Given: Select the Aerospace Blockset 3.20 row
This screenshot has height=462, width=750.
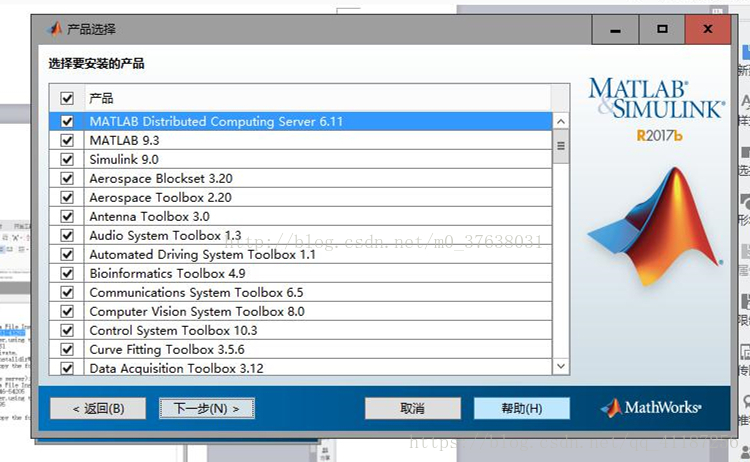Looking at the screenshot, I should click(318, 178).
